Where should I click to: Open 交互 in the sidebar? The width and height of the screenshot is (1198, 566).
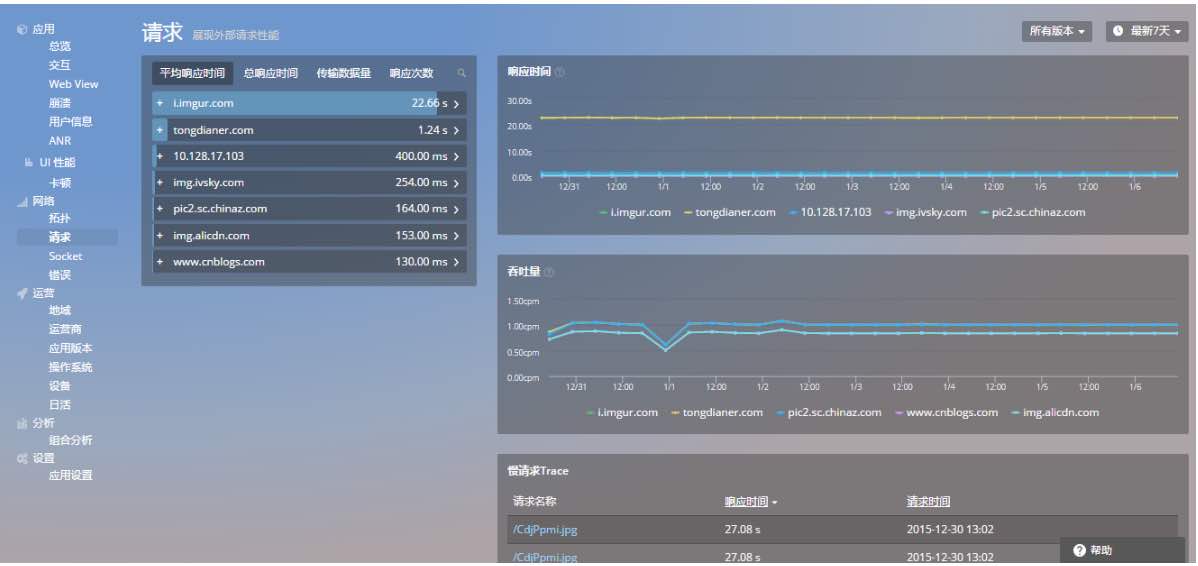click(60, 65)
